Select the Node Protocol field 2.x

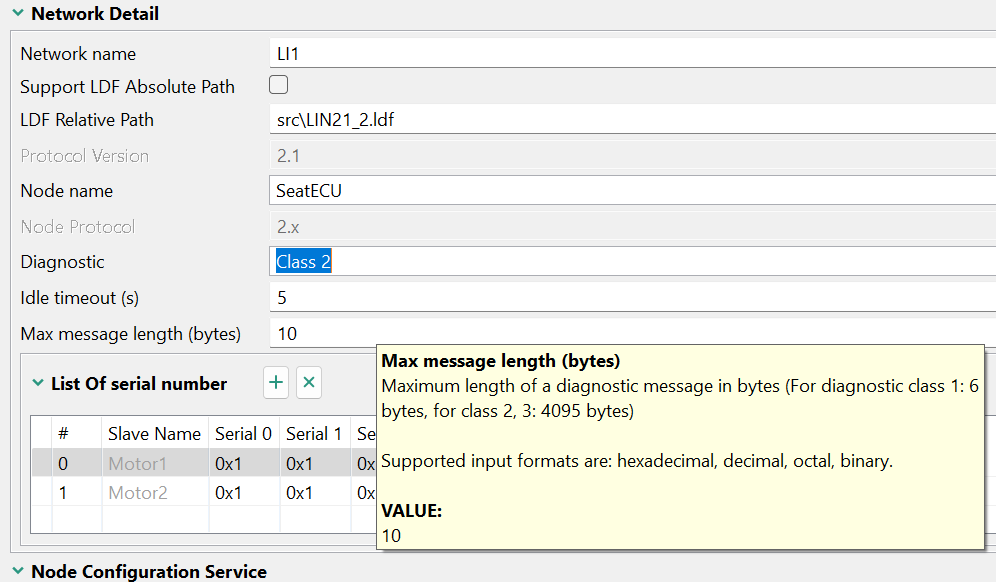tap(633, 227)
